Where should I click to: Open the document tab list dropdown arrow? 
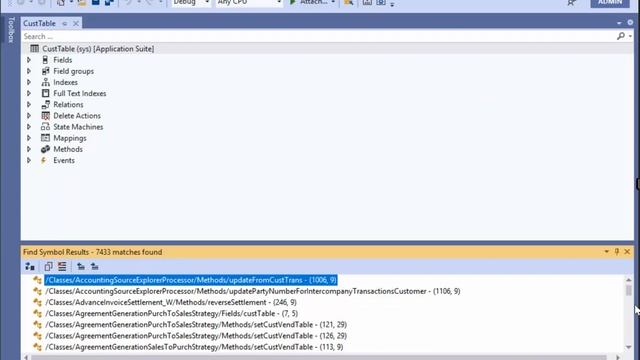(620, 23)
